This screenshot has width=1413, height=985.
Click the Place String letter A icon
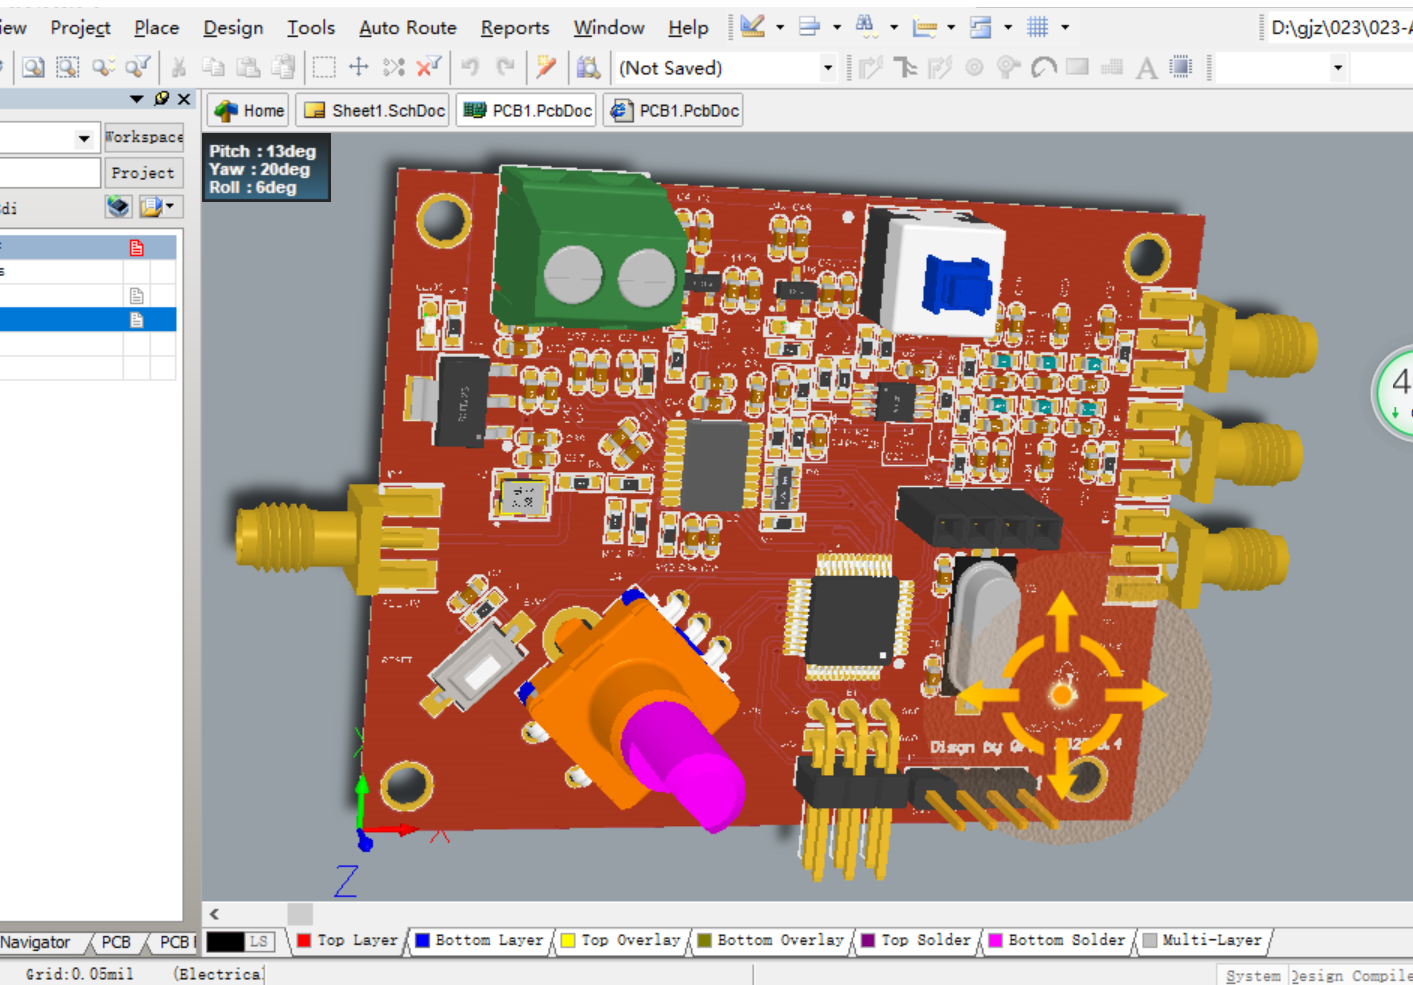coord(1146,68)
